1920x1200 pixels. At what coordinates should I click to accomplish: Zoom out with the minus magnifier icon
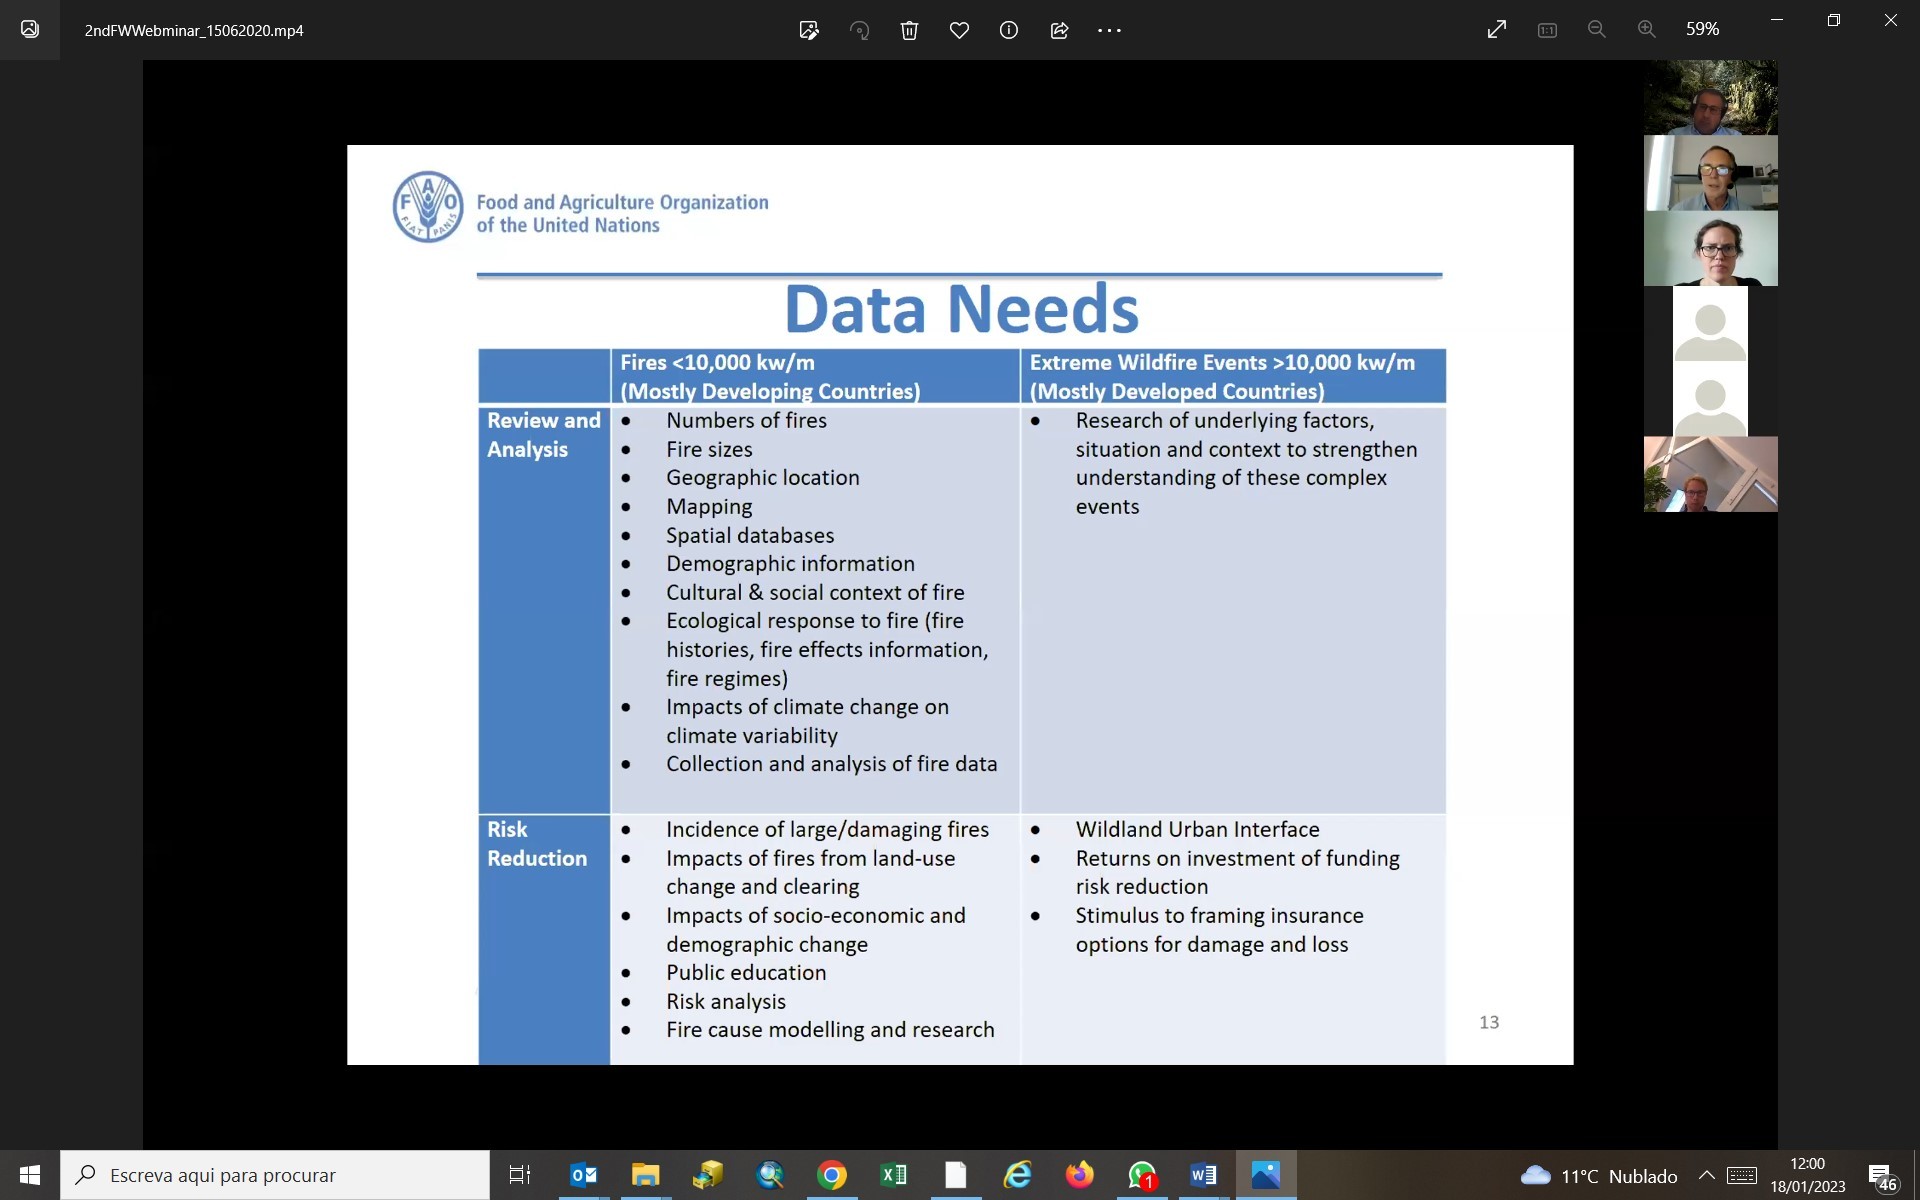(1597, 30)
